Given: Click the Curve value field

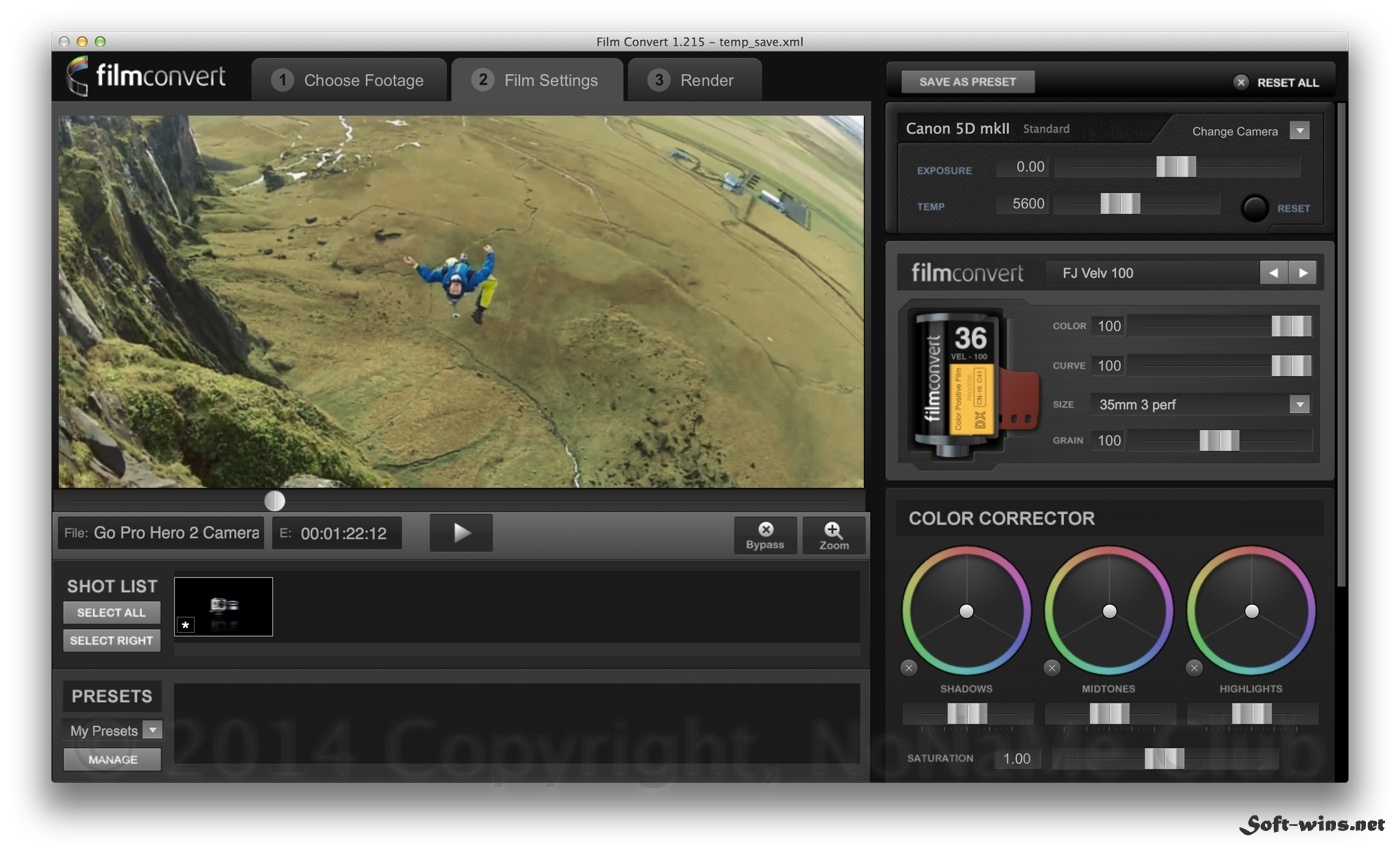Looking at the screenshot, I should pos(1108,366).
